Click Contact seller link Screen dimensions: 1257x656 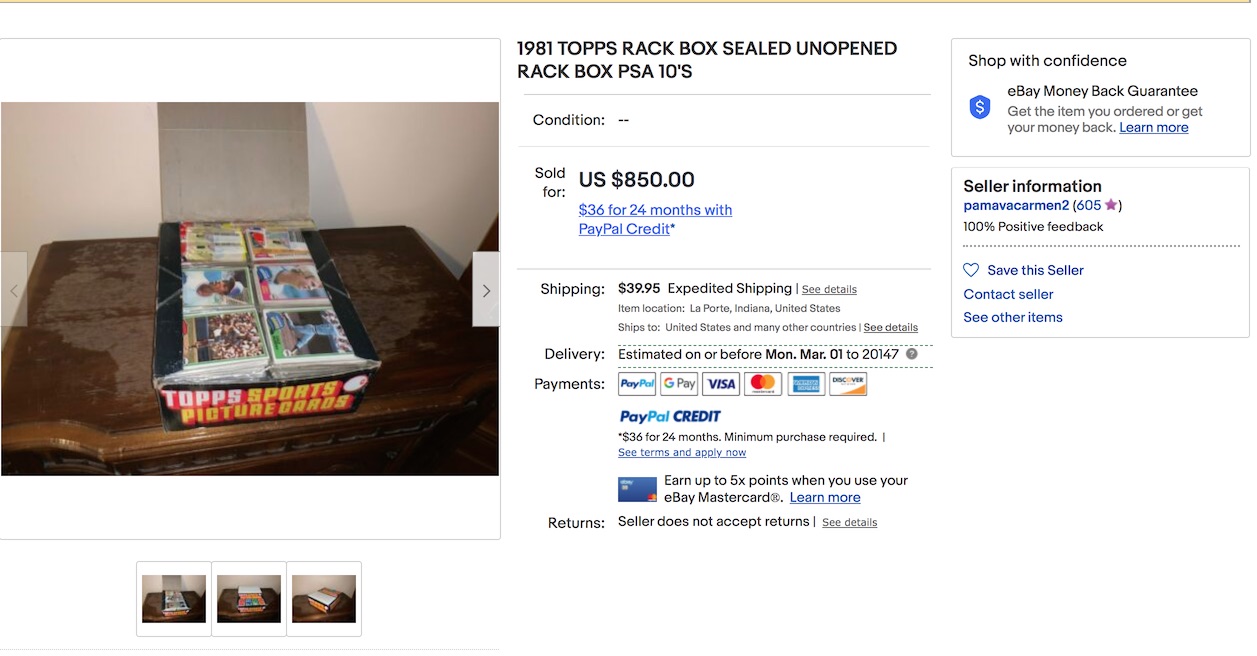click(x=1008, y=294)
